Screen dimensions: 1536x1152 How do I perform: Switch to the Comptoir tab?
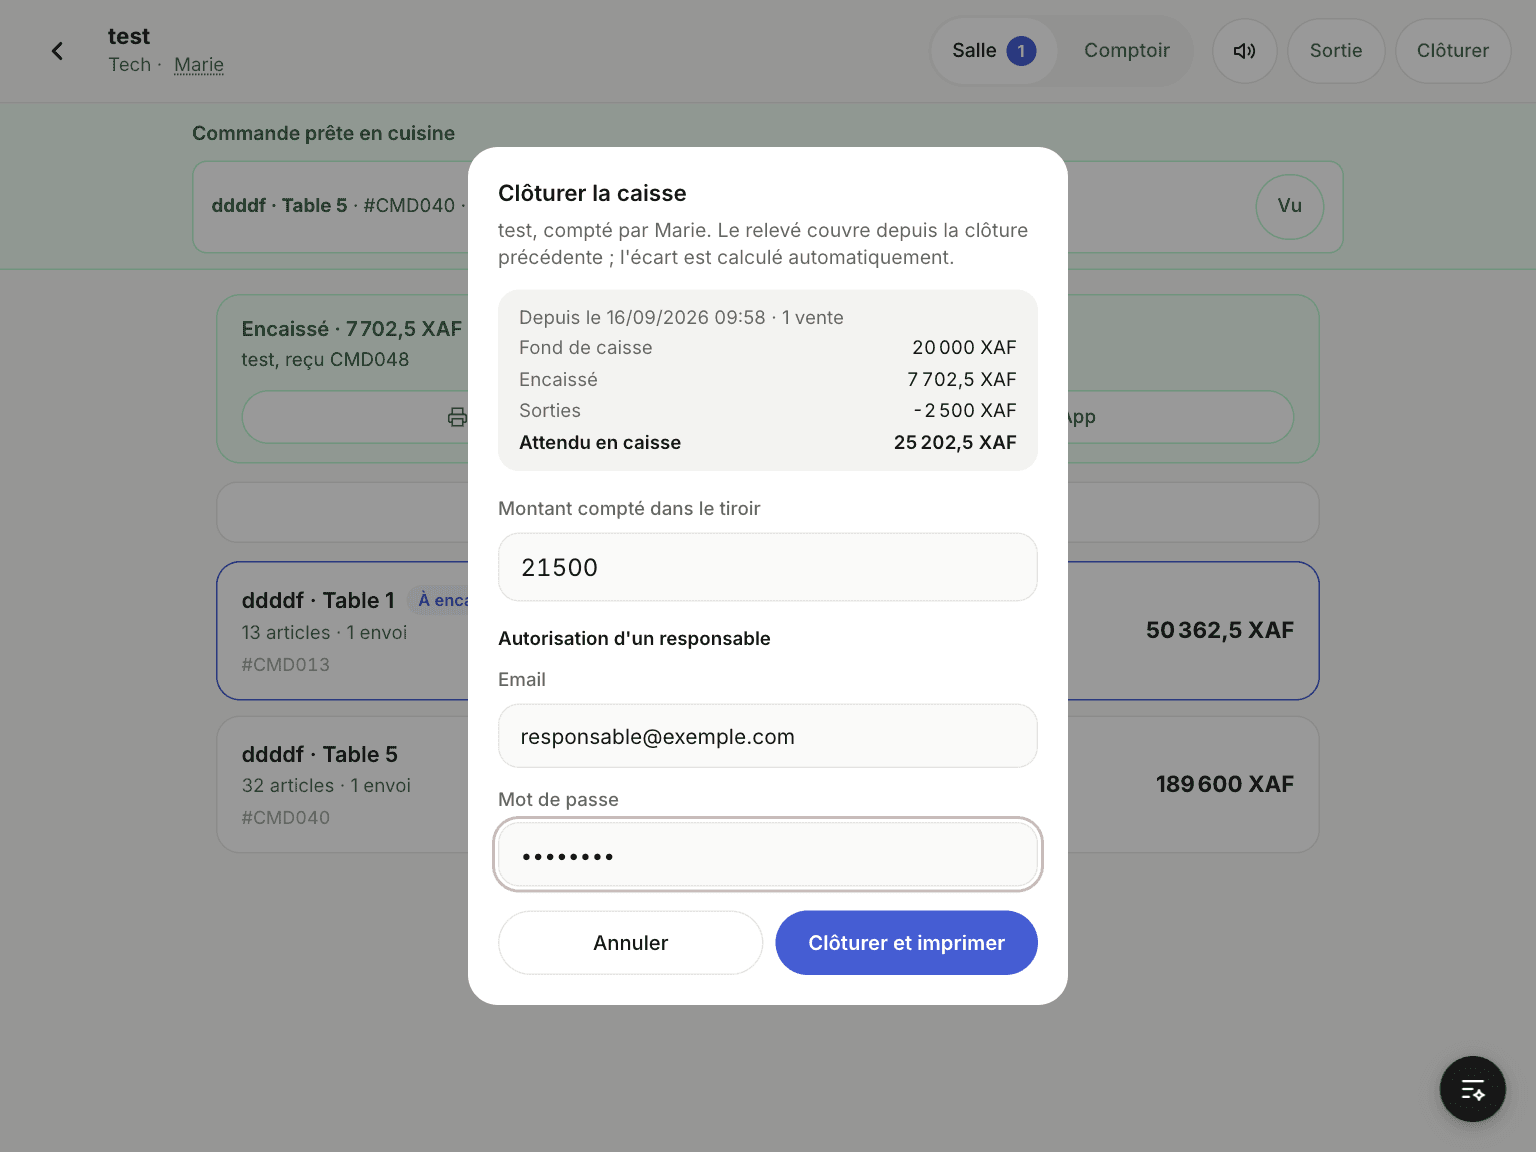(x=1126, y=51)
